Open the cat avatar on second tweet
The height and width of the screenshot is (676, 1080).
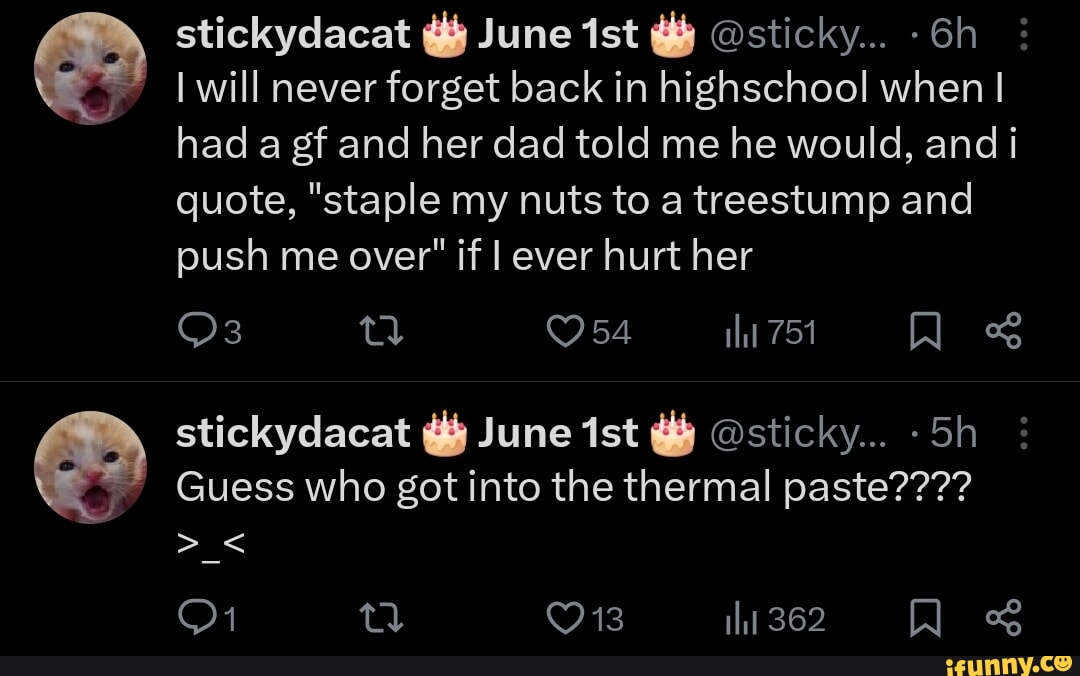[90, 466]
